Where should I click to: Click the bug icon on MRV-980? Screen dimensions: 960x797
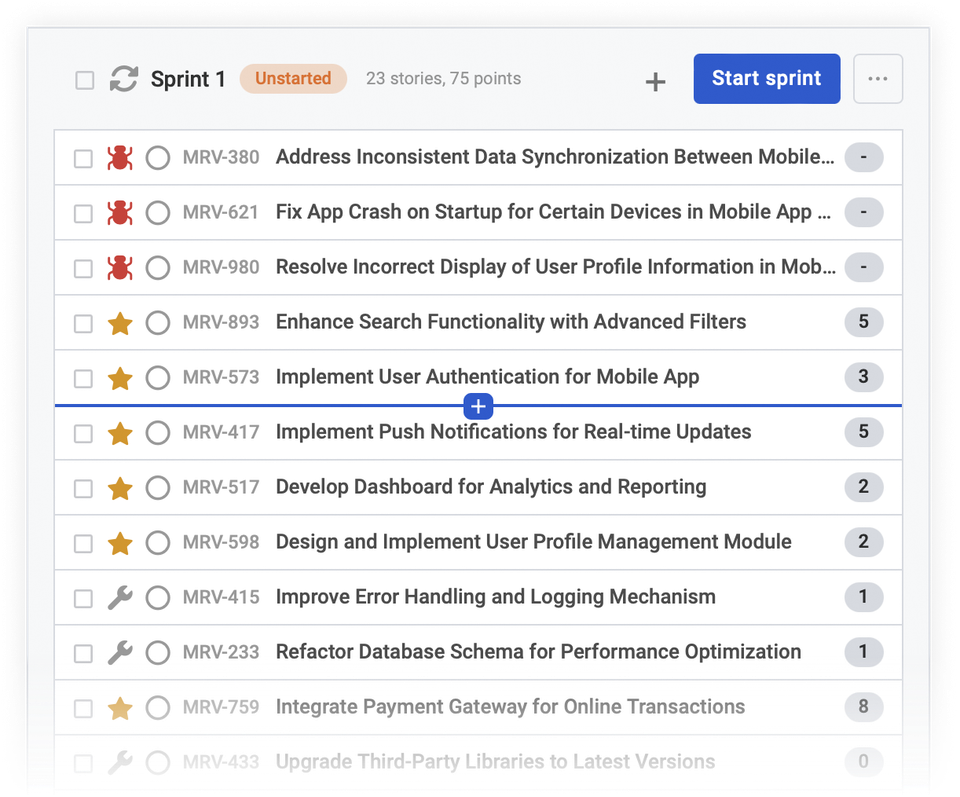[x=119, y=267]
